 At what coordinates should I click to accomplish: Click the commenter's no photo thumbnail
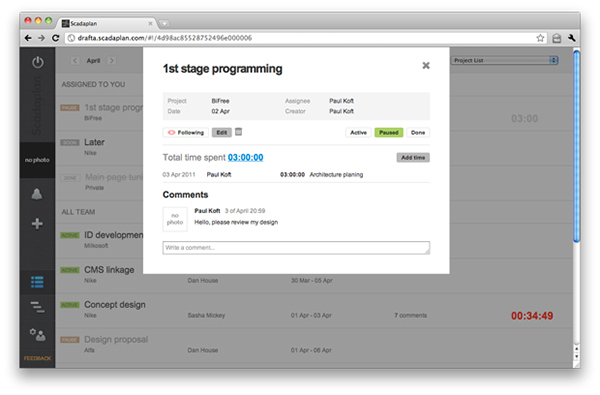point(175,219)
